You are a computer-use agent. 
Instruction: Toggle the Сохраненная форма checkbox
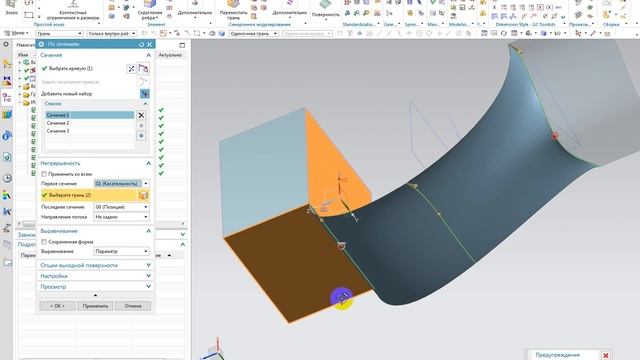pos(44,242)
